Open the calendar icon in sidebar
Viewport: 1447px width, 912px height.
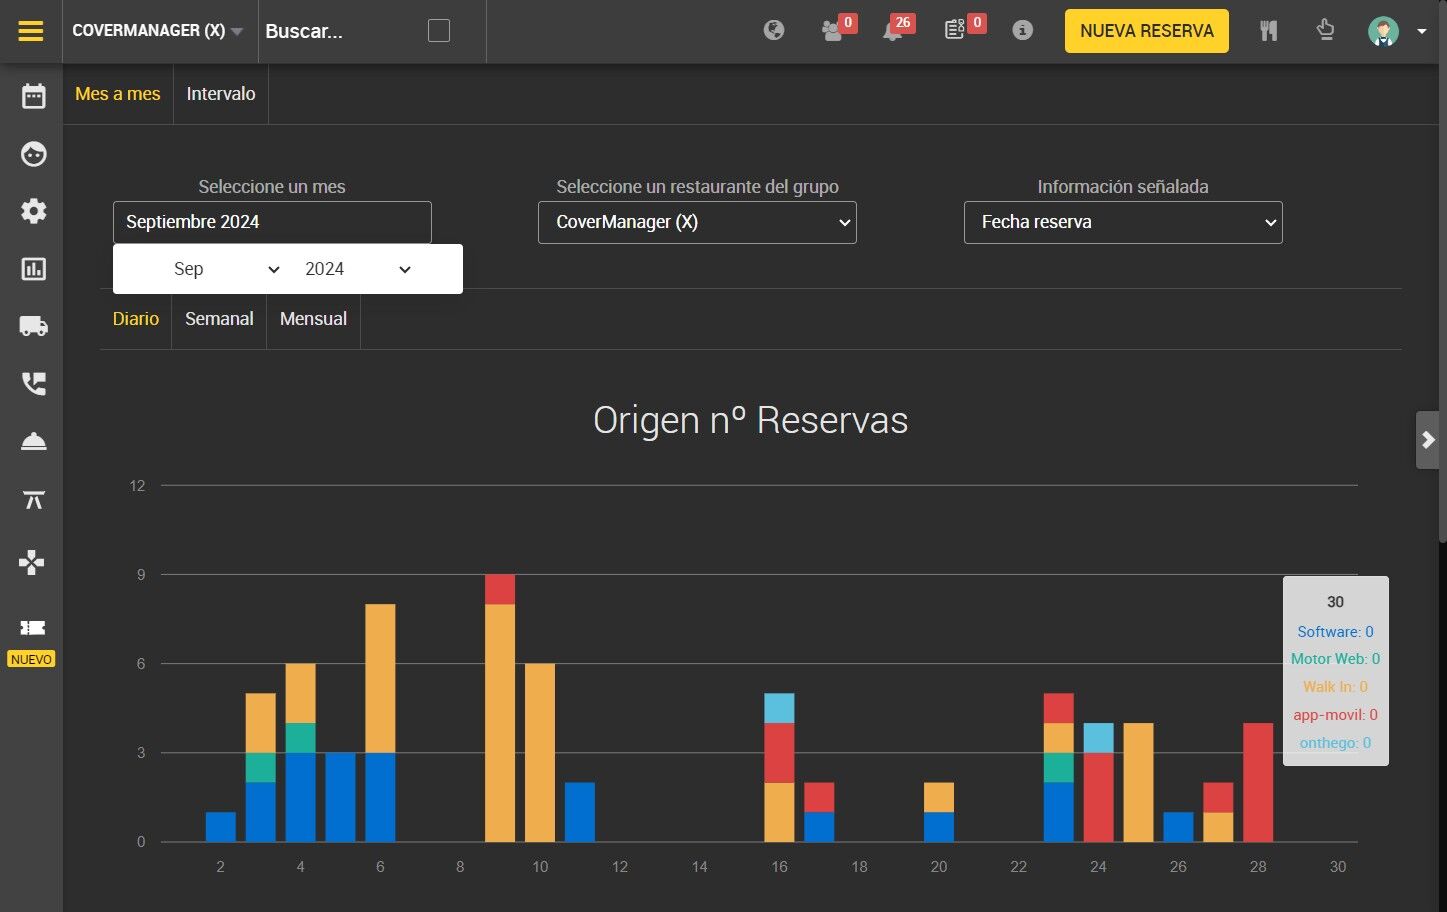tap(34, 96)
